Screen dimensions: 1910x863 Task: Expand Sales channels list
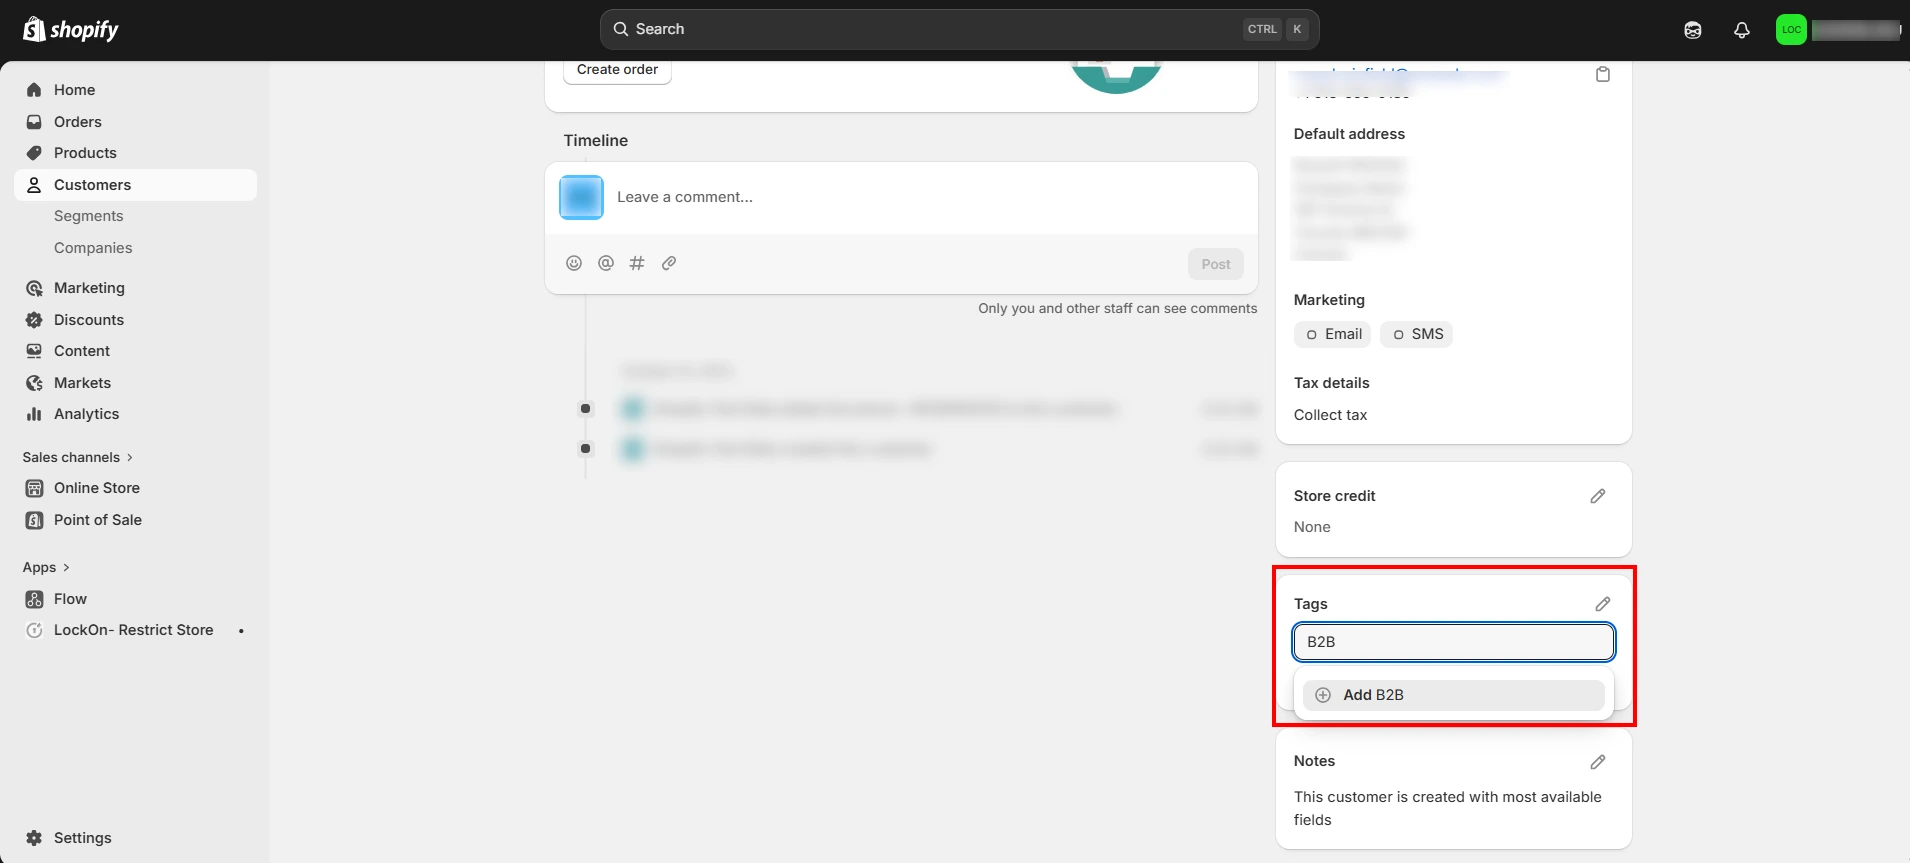(x=78, y=457)
